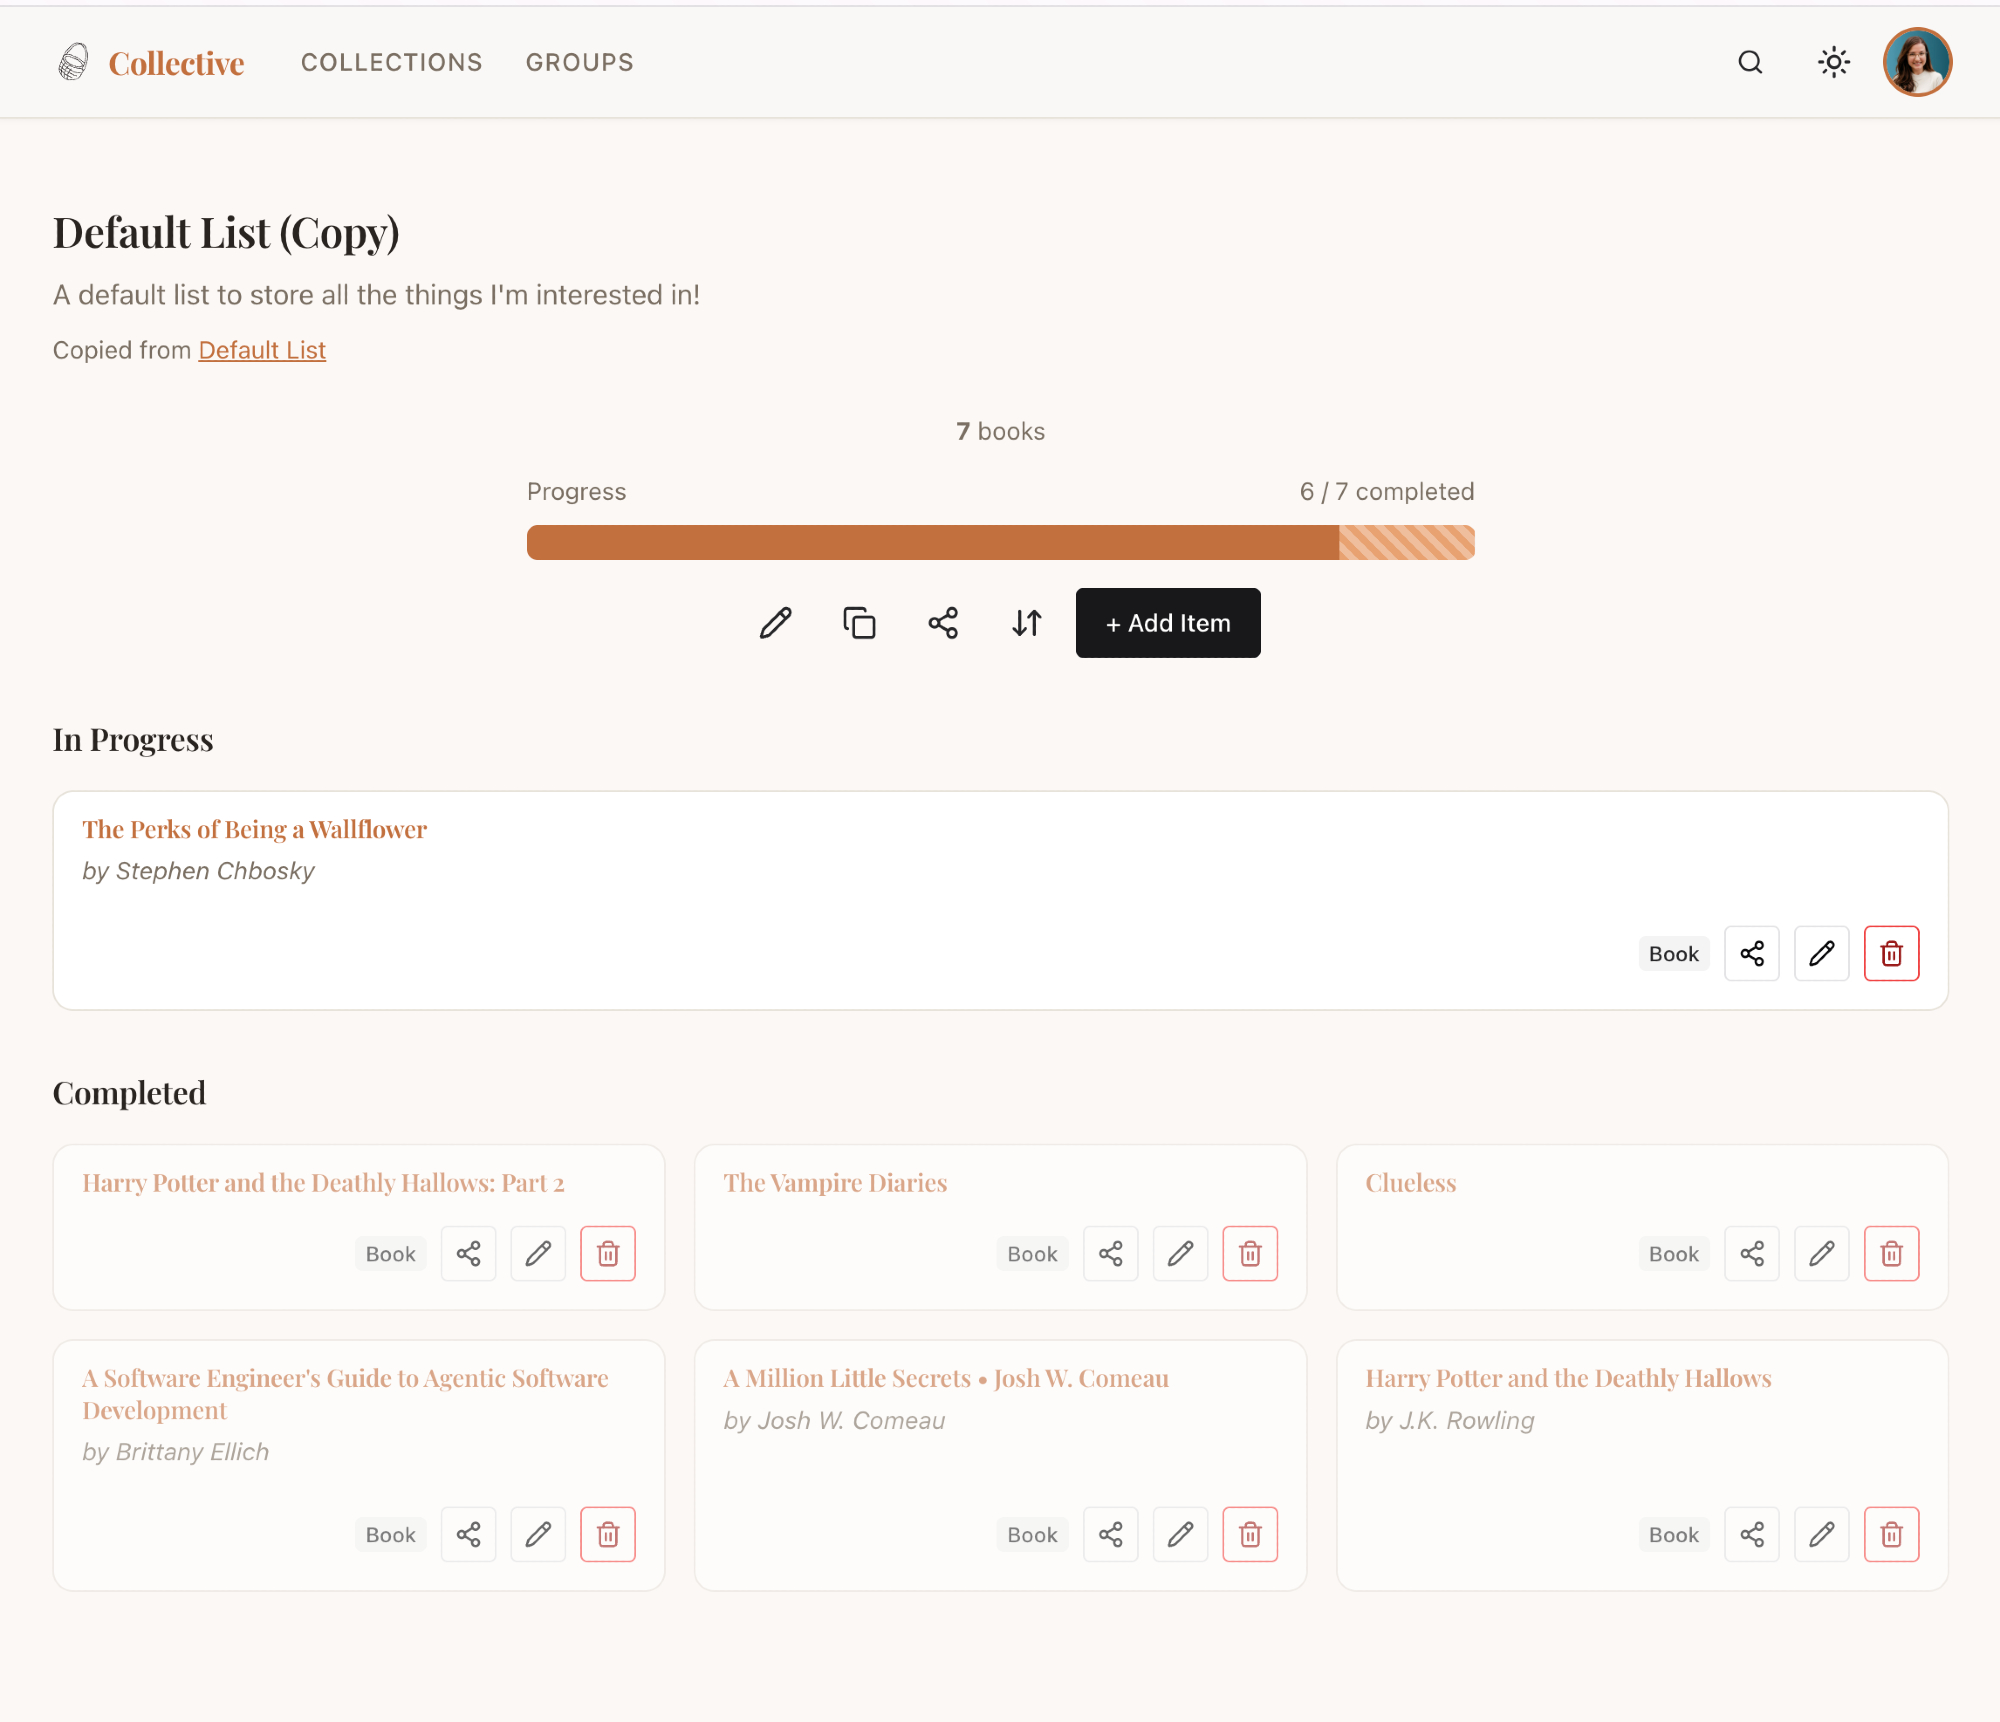Follow the Default List source link

coord(262,350)
